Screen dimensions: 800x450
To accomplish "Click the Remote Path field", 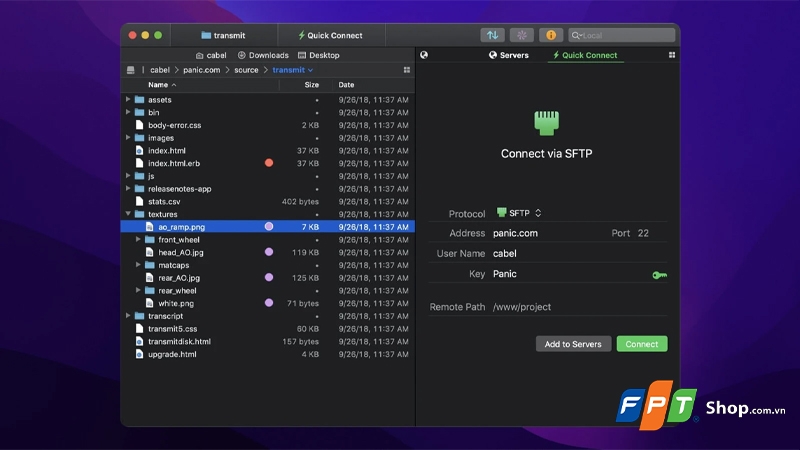I will pyautogui.click(x=580, y=307).
